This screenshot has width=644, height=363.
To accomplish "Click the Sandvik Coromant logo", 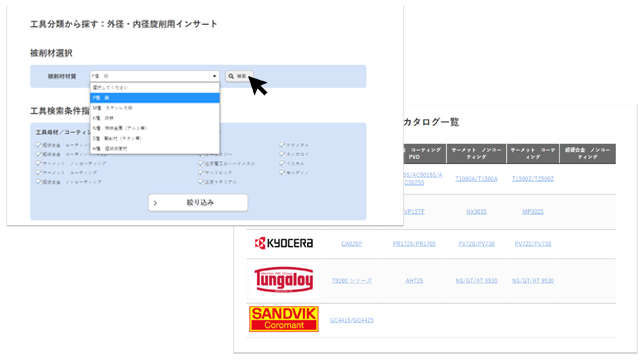I will [284, 319].
